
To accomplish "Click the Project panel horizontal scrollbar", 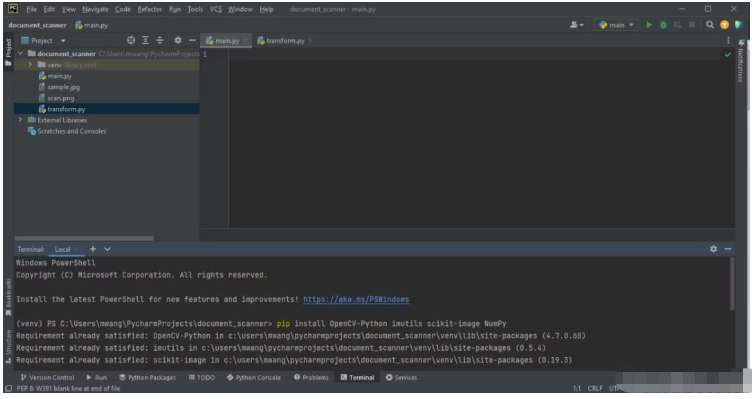I will (84, 238).
